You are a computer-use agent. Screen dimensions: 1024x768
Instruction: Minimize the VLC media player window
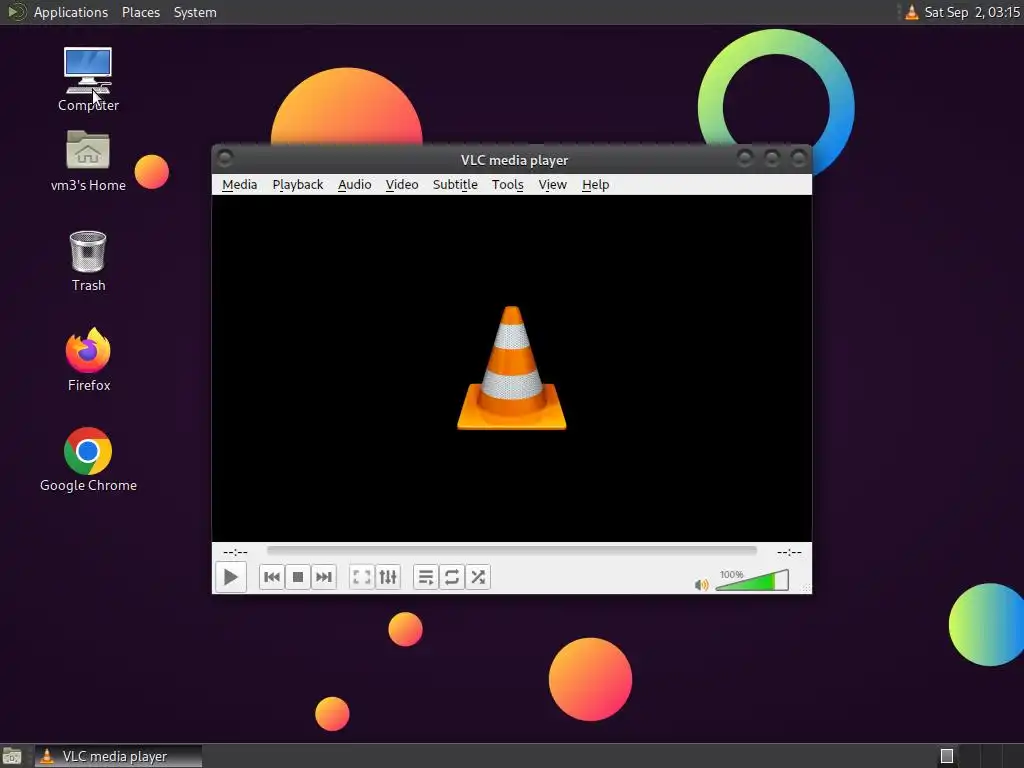point(745,159)
